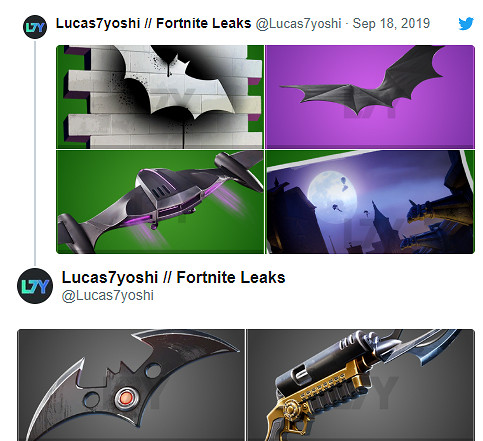
Task: View the Gotham moonlit loading screen image
Action: pos(370,202)
